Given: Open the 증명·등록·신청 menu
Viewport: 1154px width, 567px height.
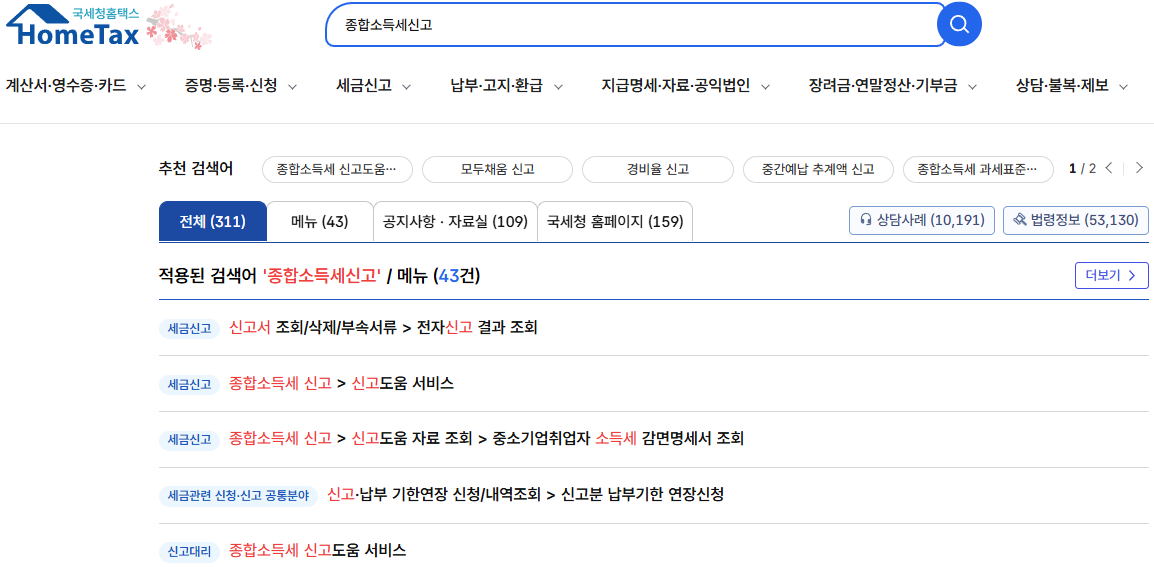Looking at the screenshot, I should pos(231,86).
